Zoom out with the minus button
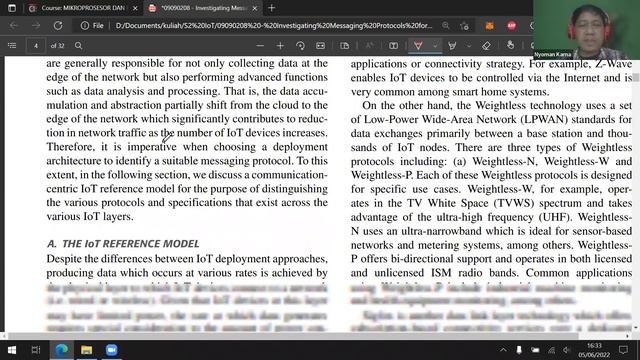Viewport: 640px width, 360px height. pos(260,46)
